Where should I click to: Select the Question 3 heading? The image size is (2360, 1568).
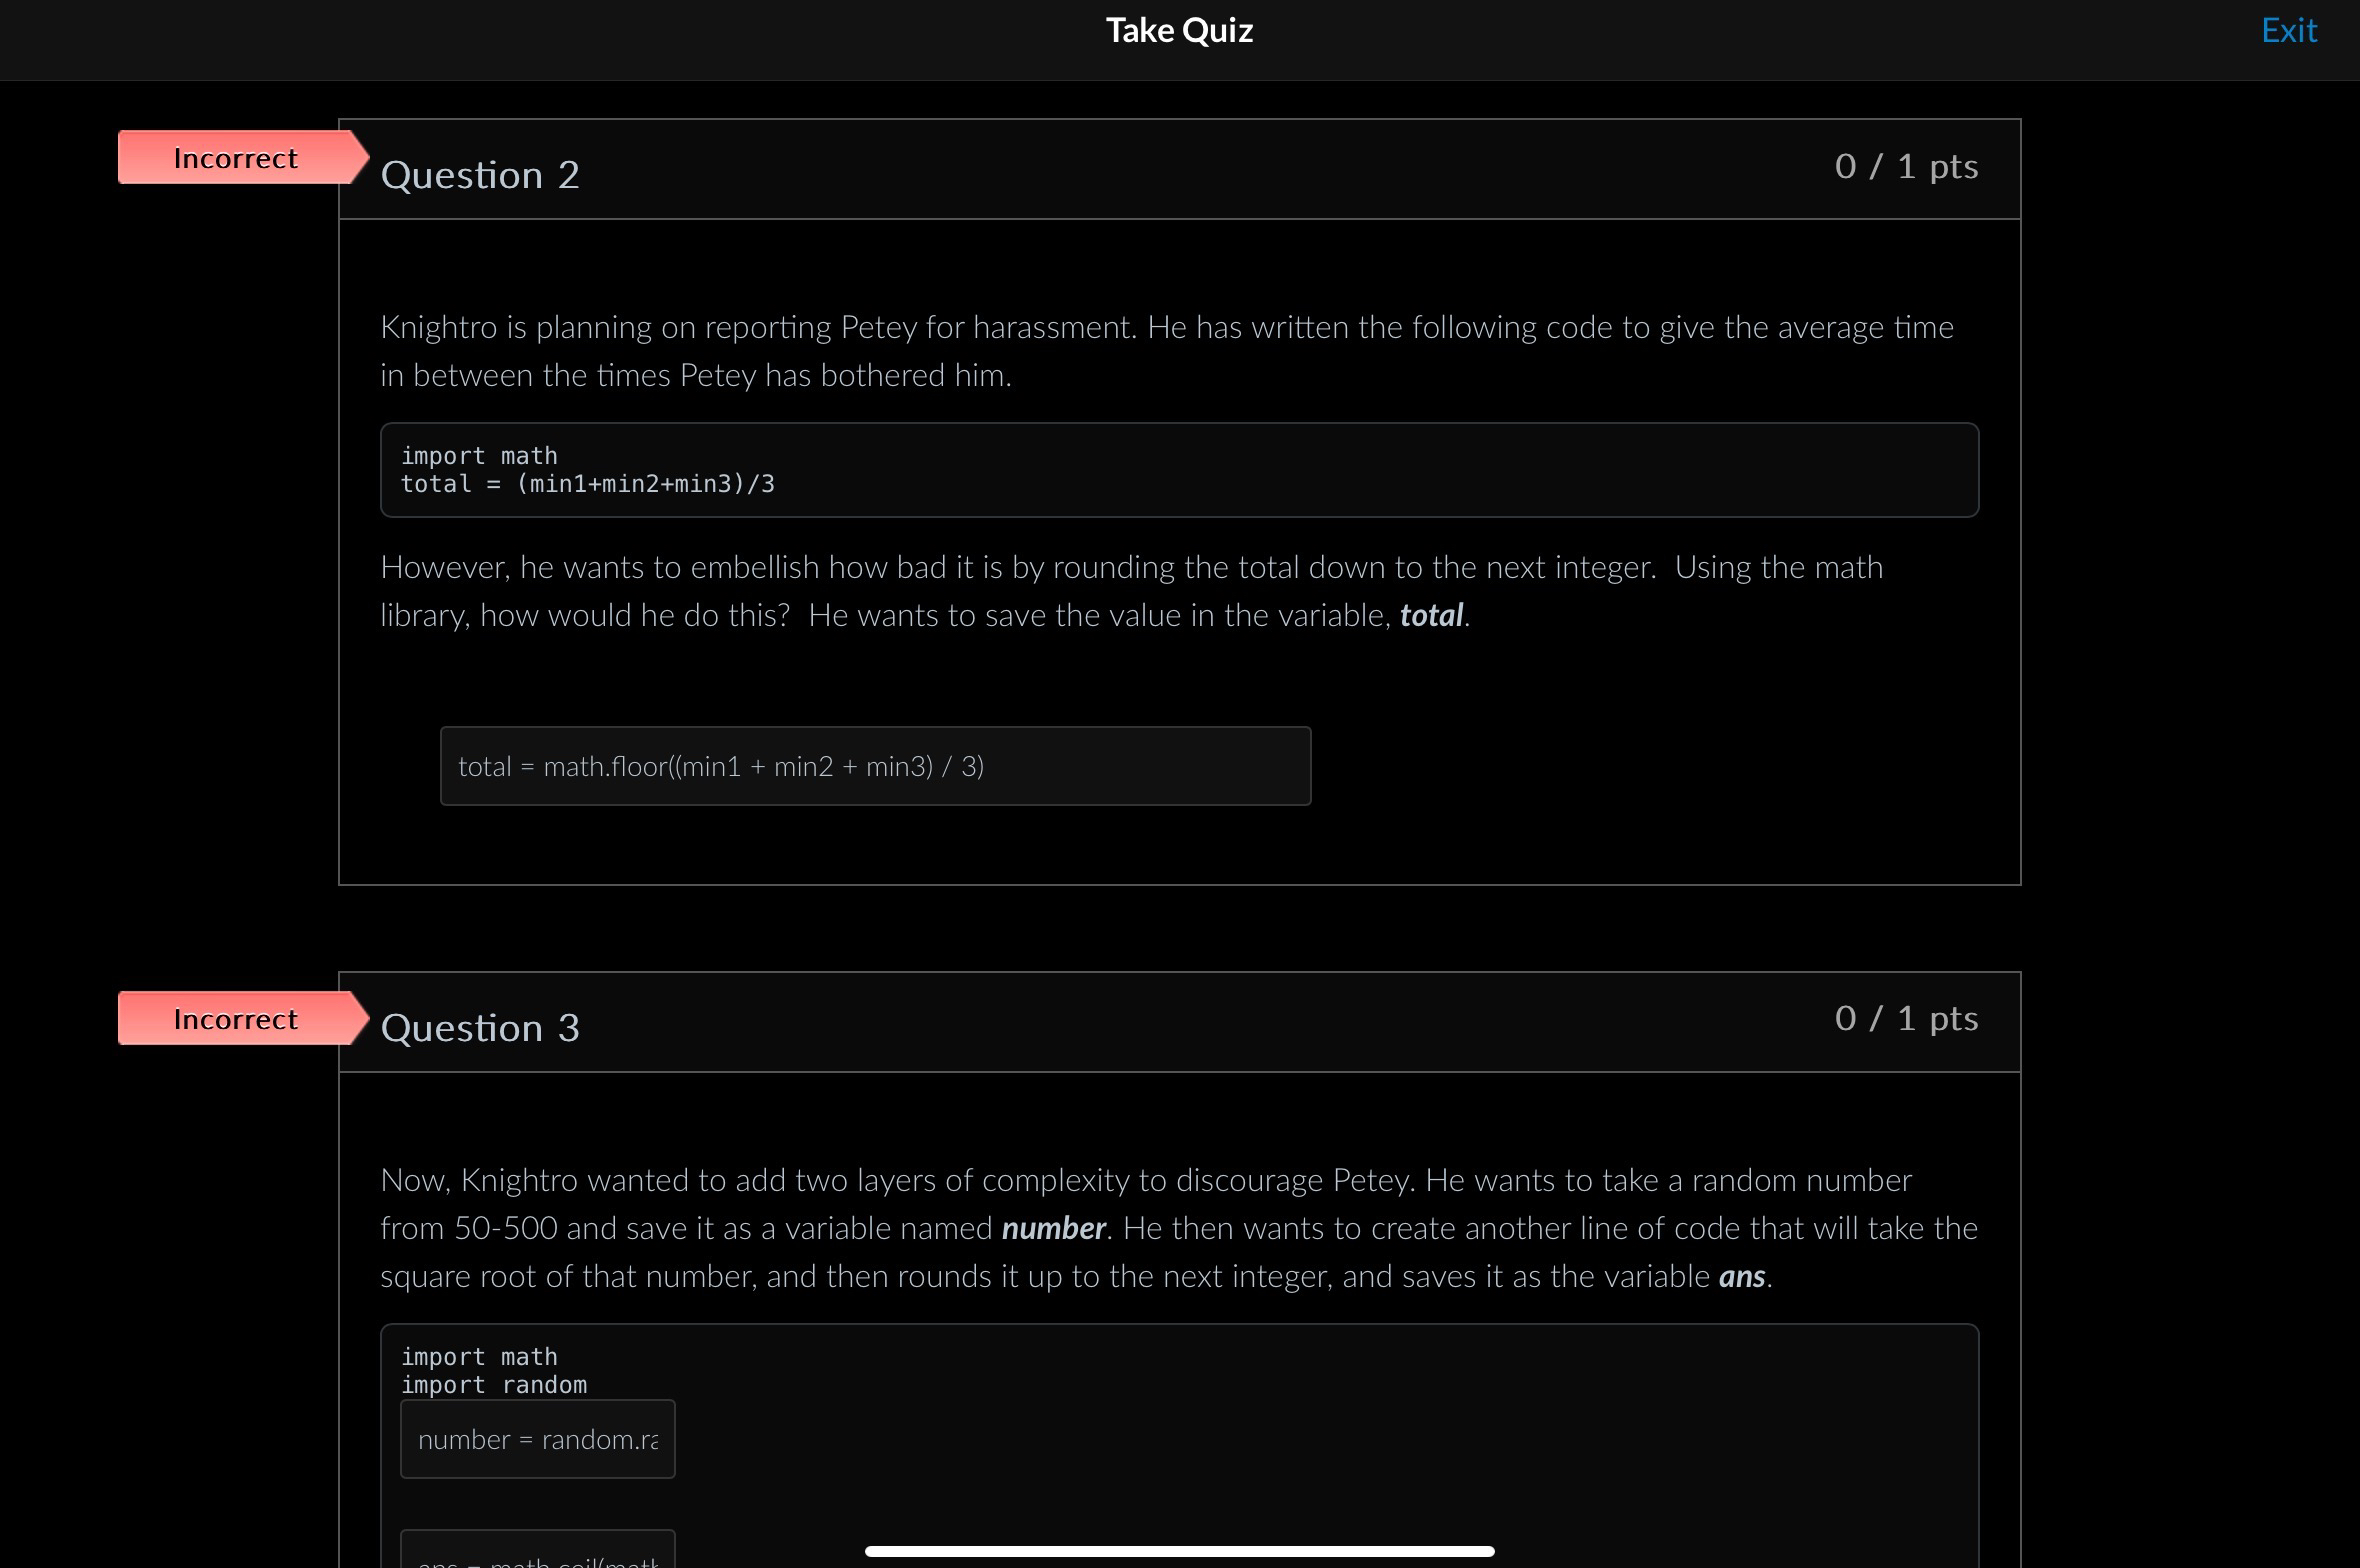click(x=480, y=1028)
